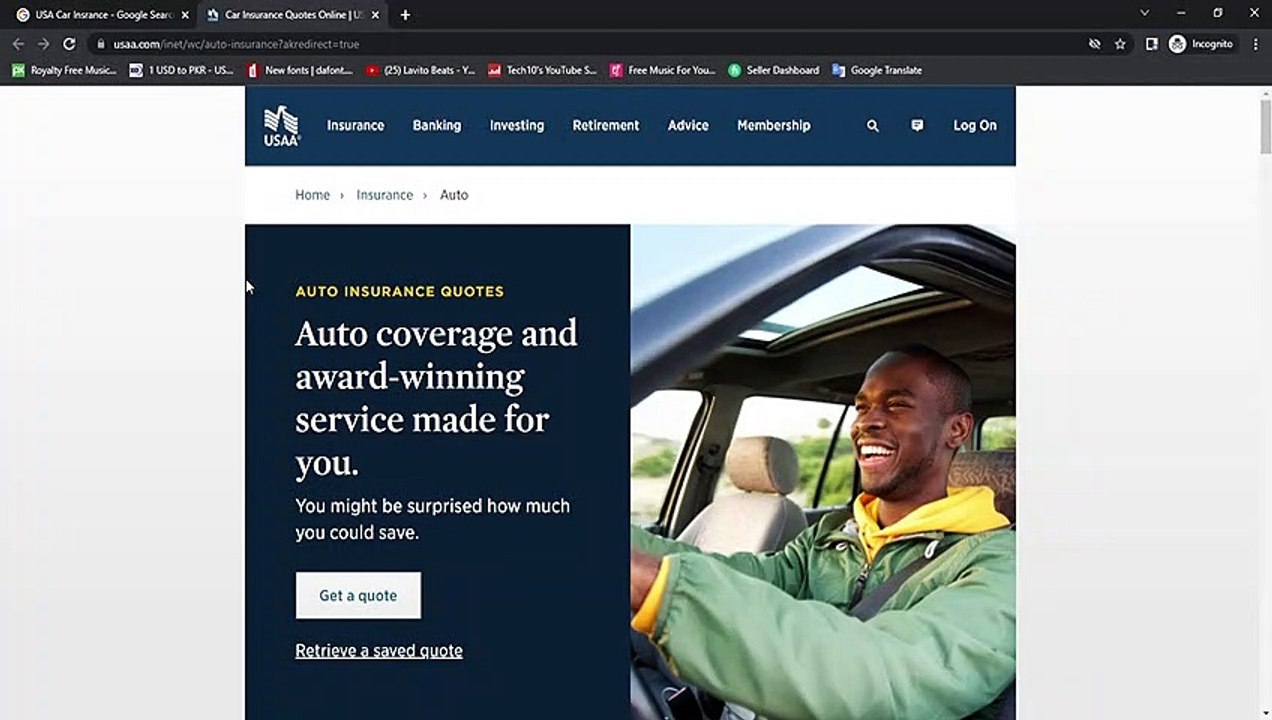Open the Insurance navigation menu
Viewport: 1272px width, 720px height.
[355, 126]
